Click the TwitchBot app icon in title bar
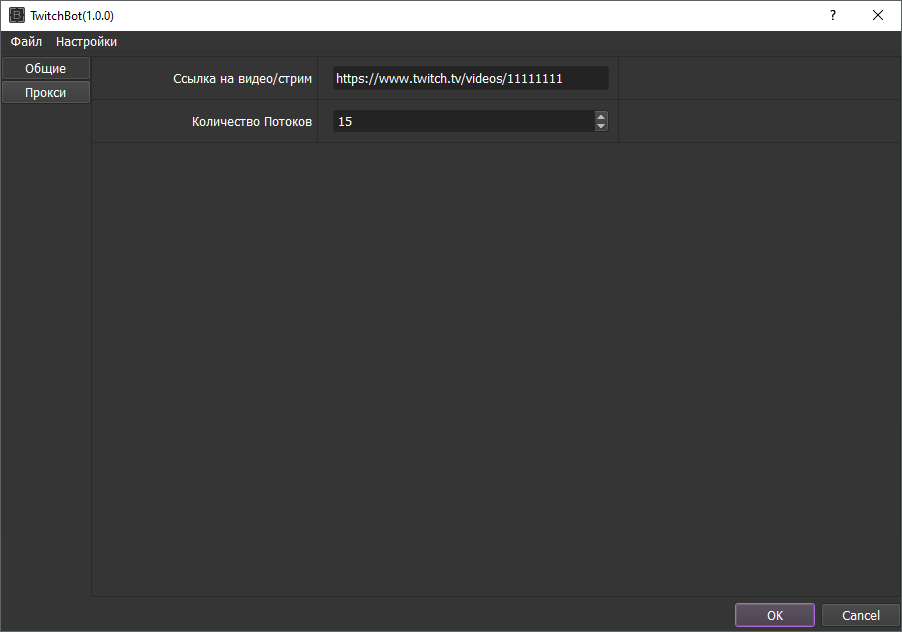Screen dimensions: 902x632 (17, 16)
